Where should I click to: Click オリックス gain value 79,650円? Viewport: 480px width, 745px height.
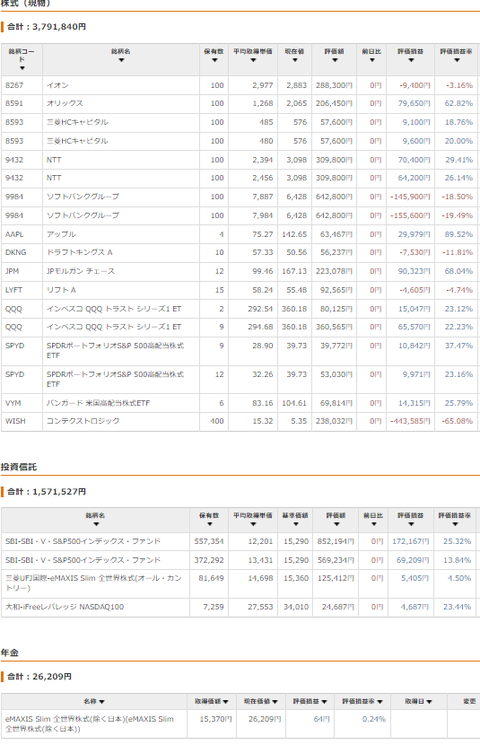tap(414, 103)
